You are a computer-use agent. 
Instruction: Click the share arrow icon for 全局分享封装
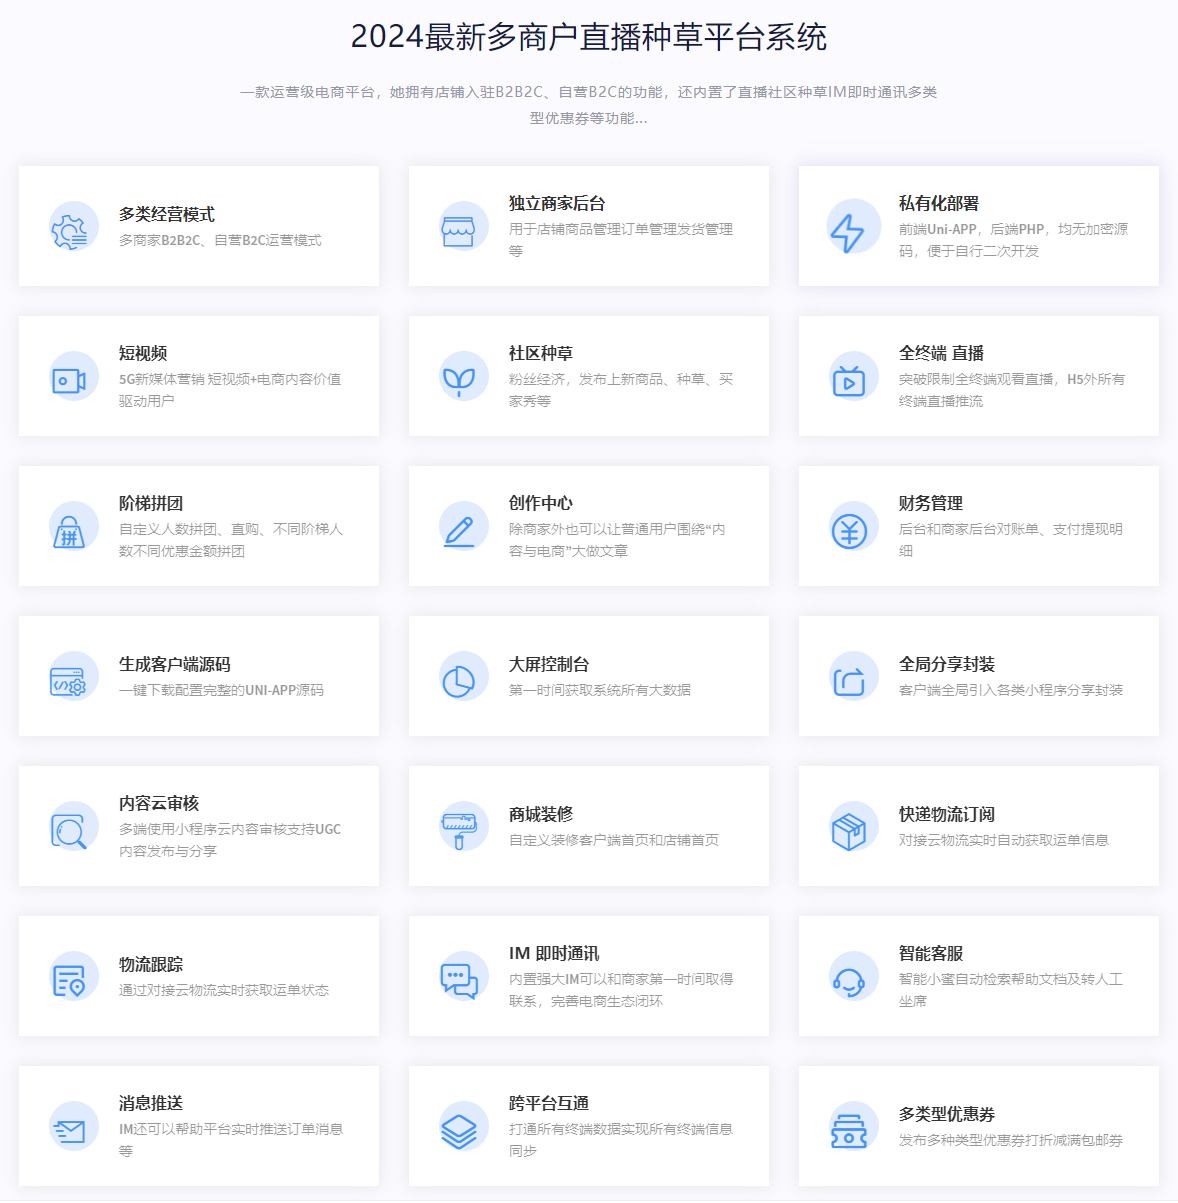tap(849, 680)
